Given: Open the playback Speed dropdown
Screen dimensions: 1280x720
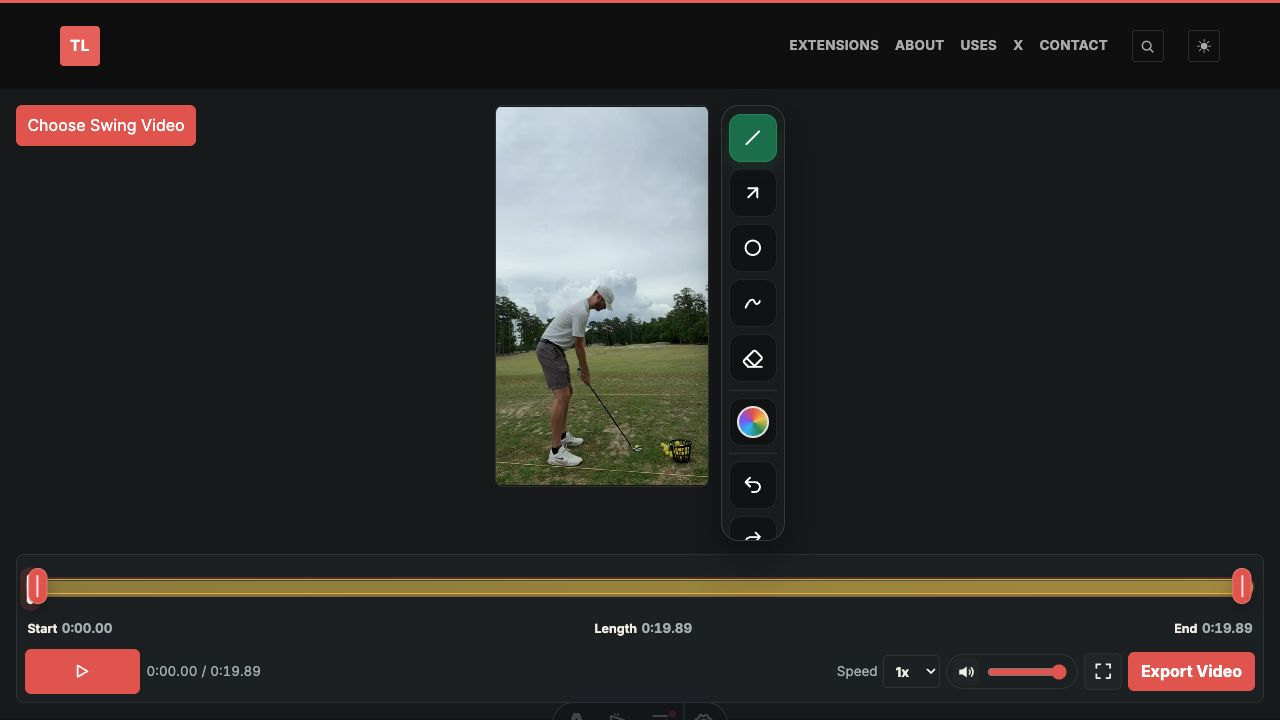Looking at the screenshot, I should [x=911, y=671].
